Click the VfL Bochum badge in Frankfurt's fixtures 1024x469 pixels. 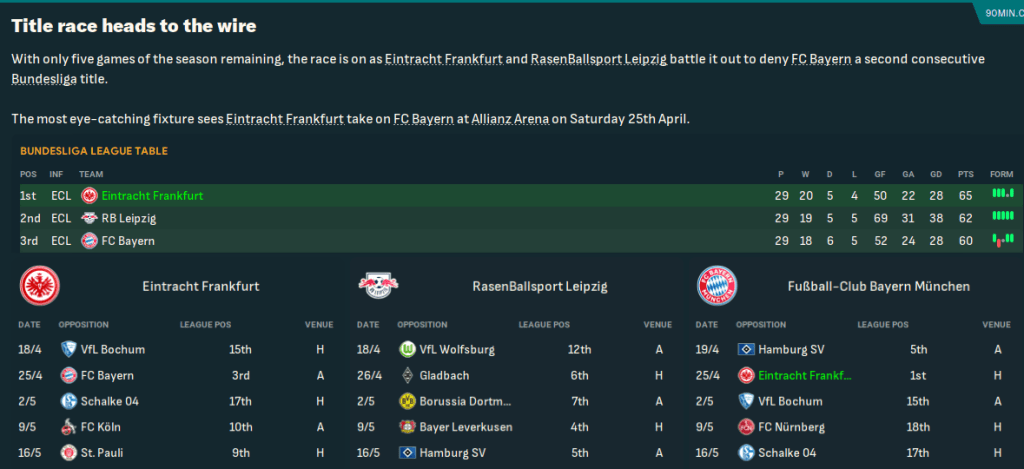tap(69, 349)
